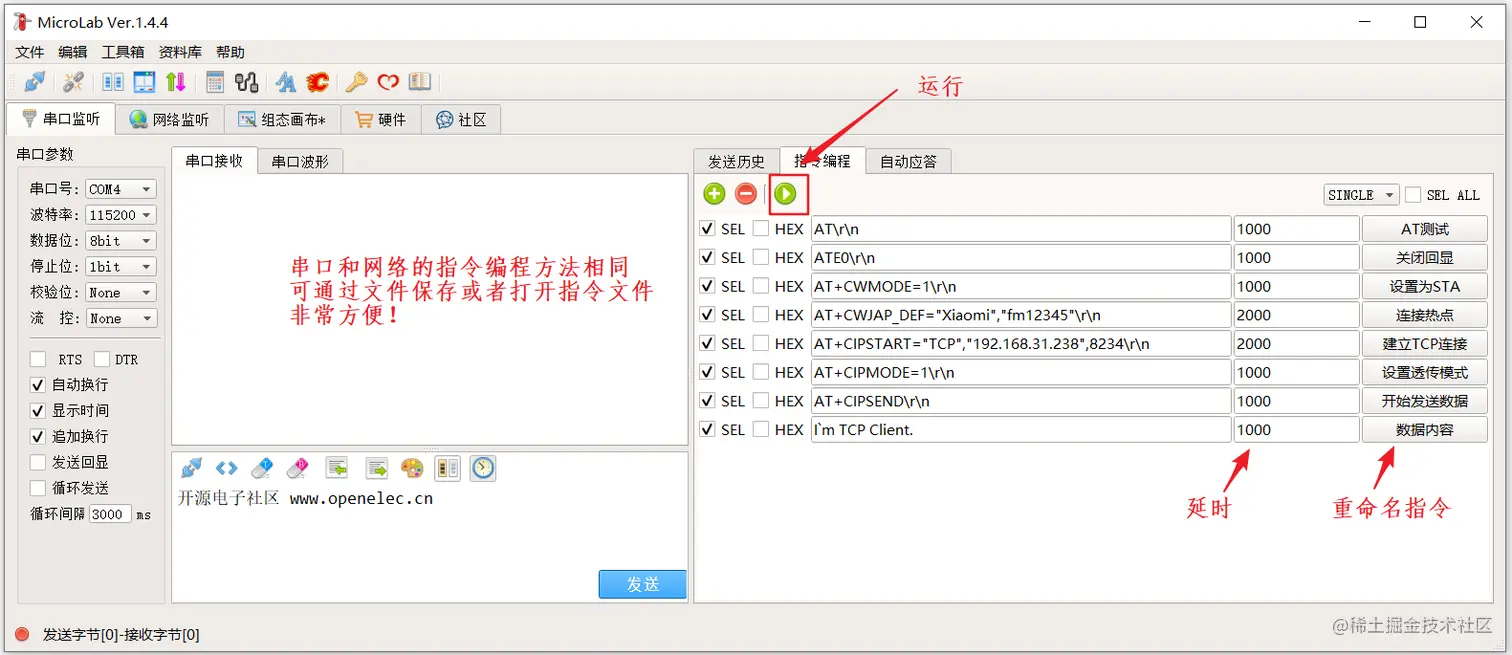Click delay field of AT+CWJAP_DEF row
1512x655 pixels.
point(1296,315)
